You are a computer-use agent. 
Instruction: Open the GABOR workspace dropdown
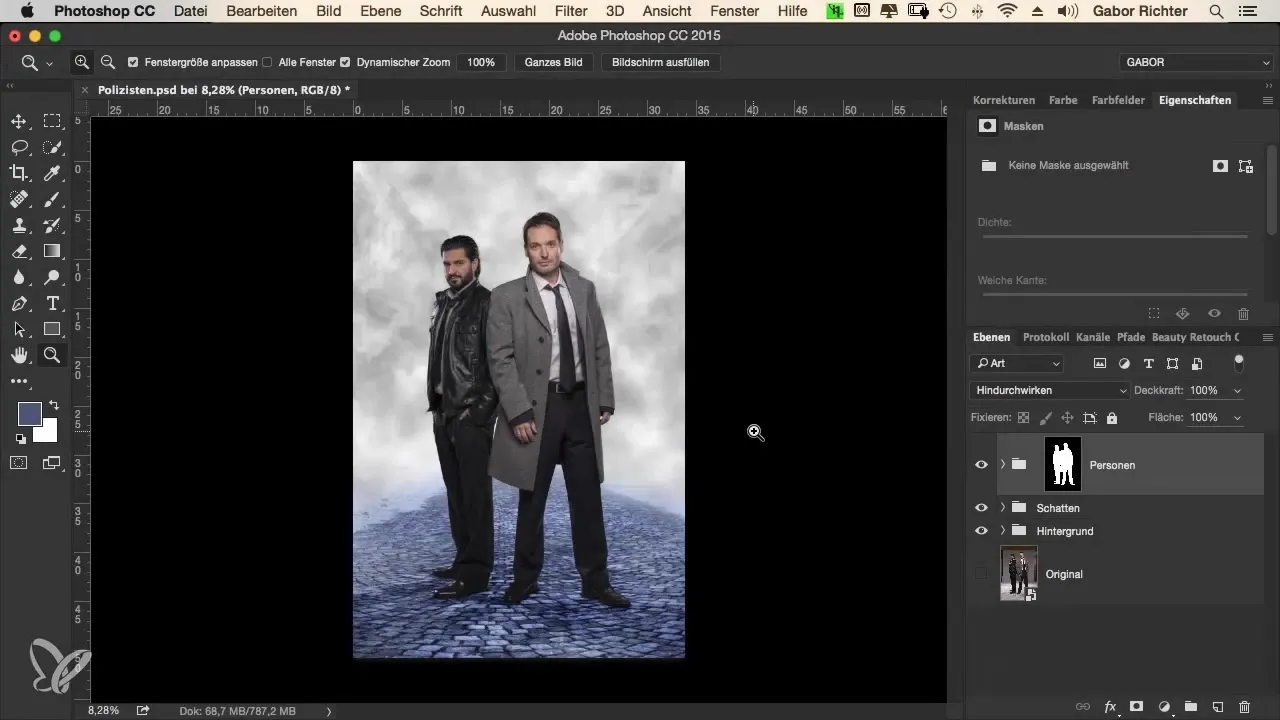pyautogui.click(x=1196, y=62)
